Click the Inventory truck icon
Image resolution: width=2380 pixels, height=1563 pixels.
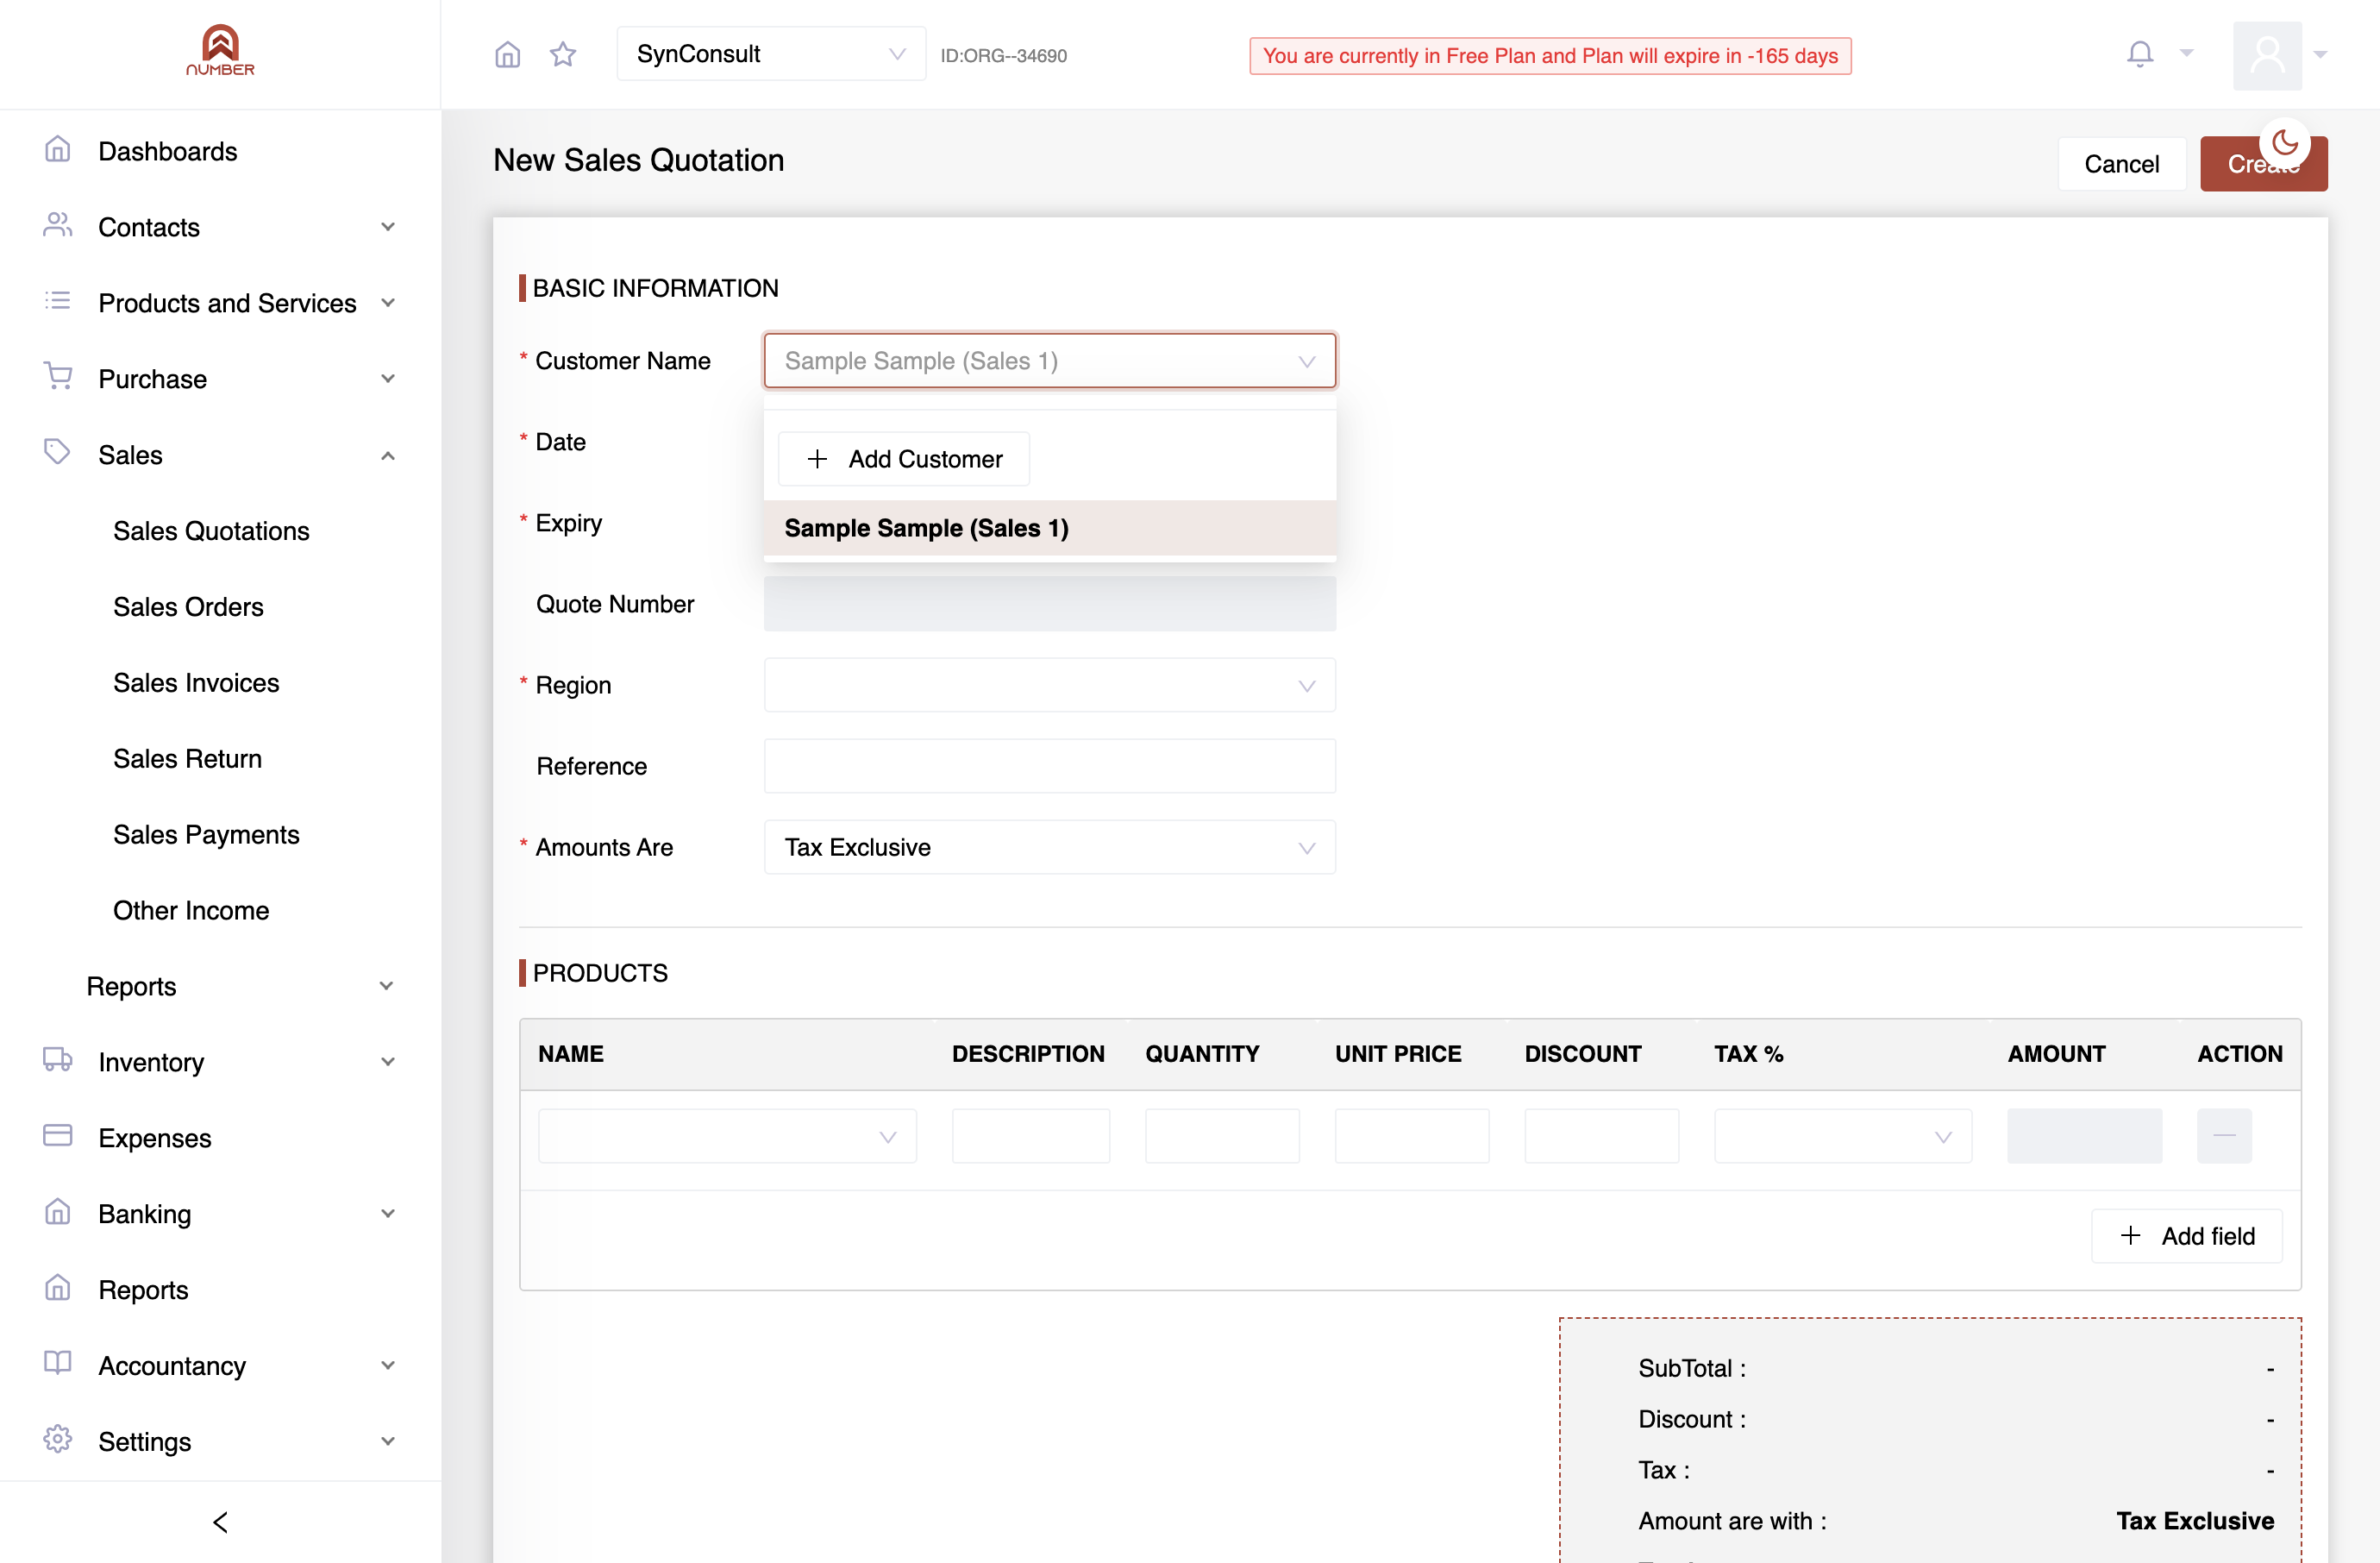tap(58, 1060)
